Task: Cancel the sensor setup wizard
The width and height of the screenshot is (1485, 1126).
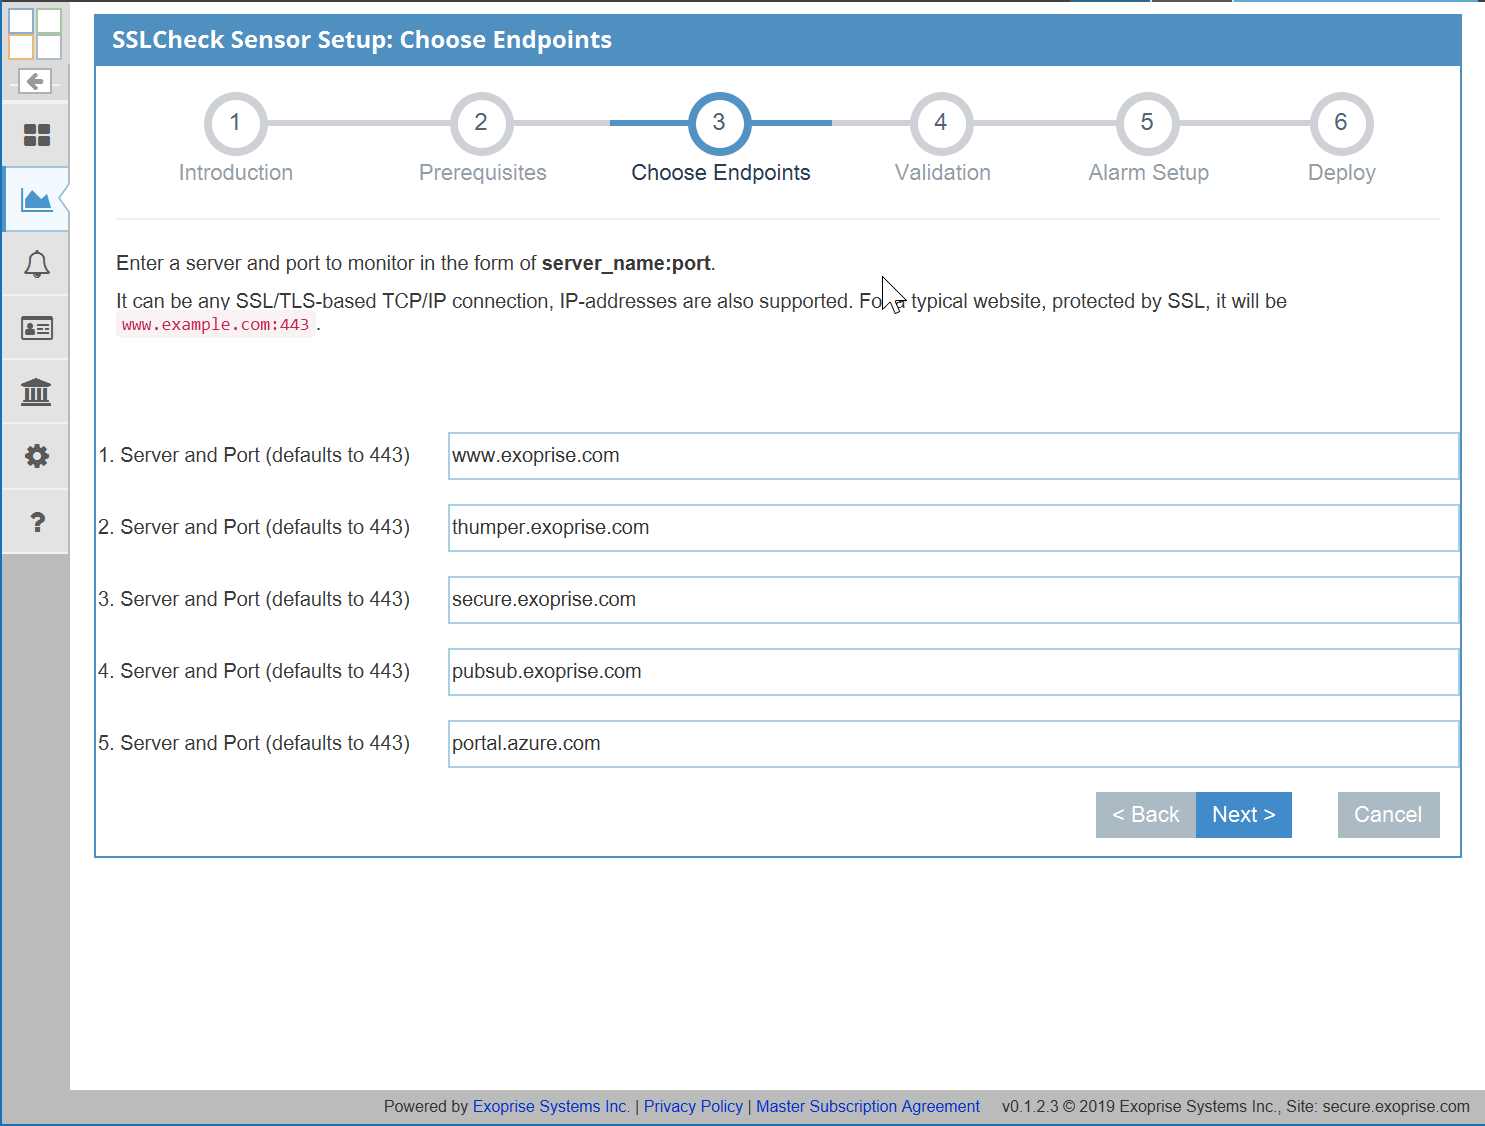Action: coord(1388,815)
